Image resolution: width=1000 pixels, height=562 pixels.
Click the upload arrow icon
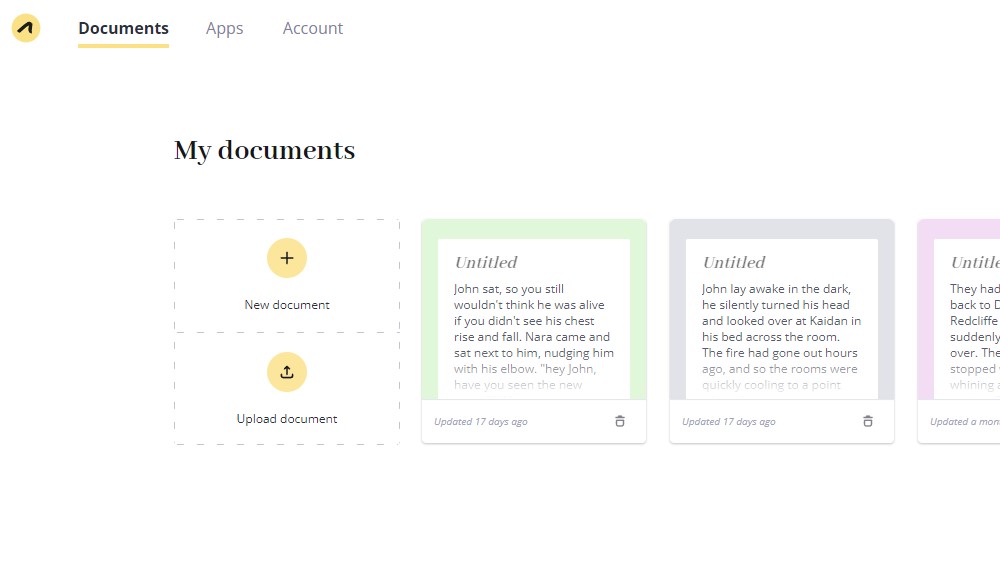(x=287, y=372)
